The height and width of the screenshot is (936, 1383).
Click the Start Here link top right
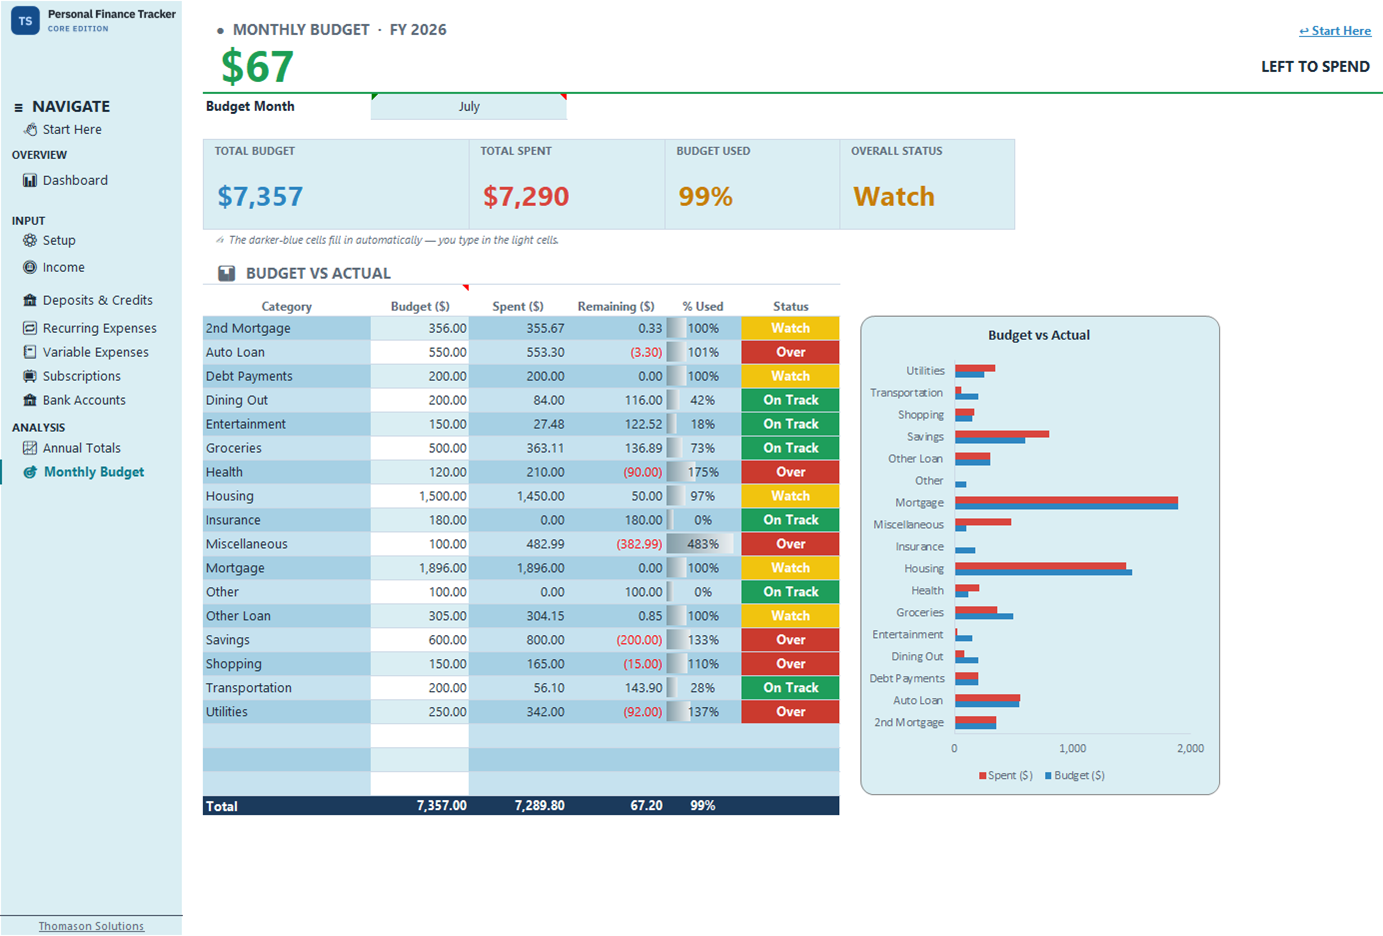click(1335, 31)
